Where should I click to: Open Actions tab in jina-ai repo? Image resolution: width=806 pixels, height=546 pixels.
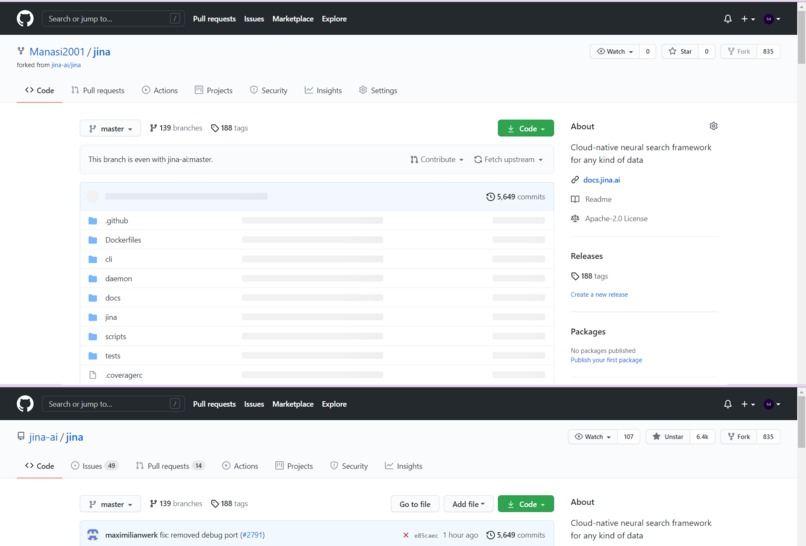[240, 466]
